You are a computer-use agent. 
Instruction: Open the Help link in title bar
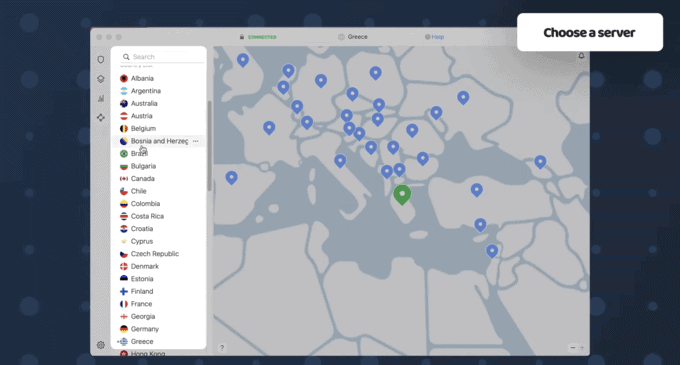[x=435, y=37]
